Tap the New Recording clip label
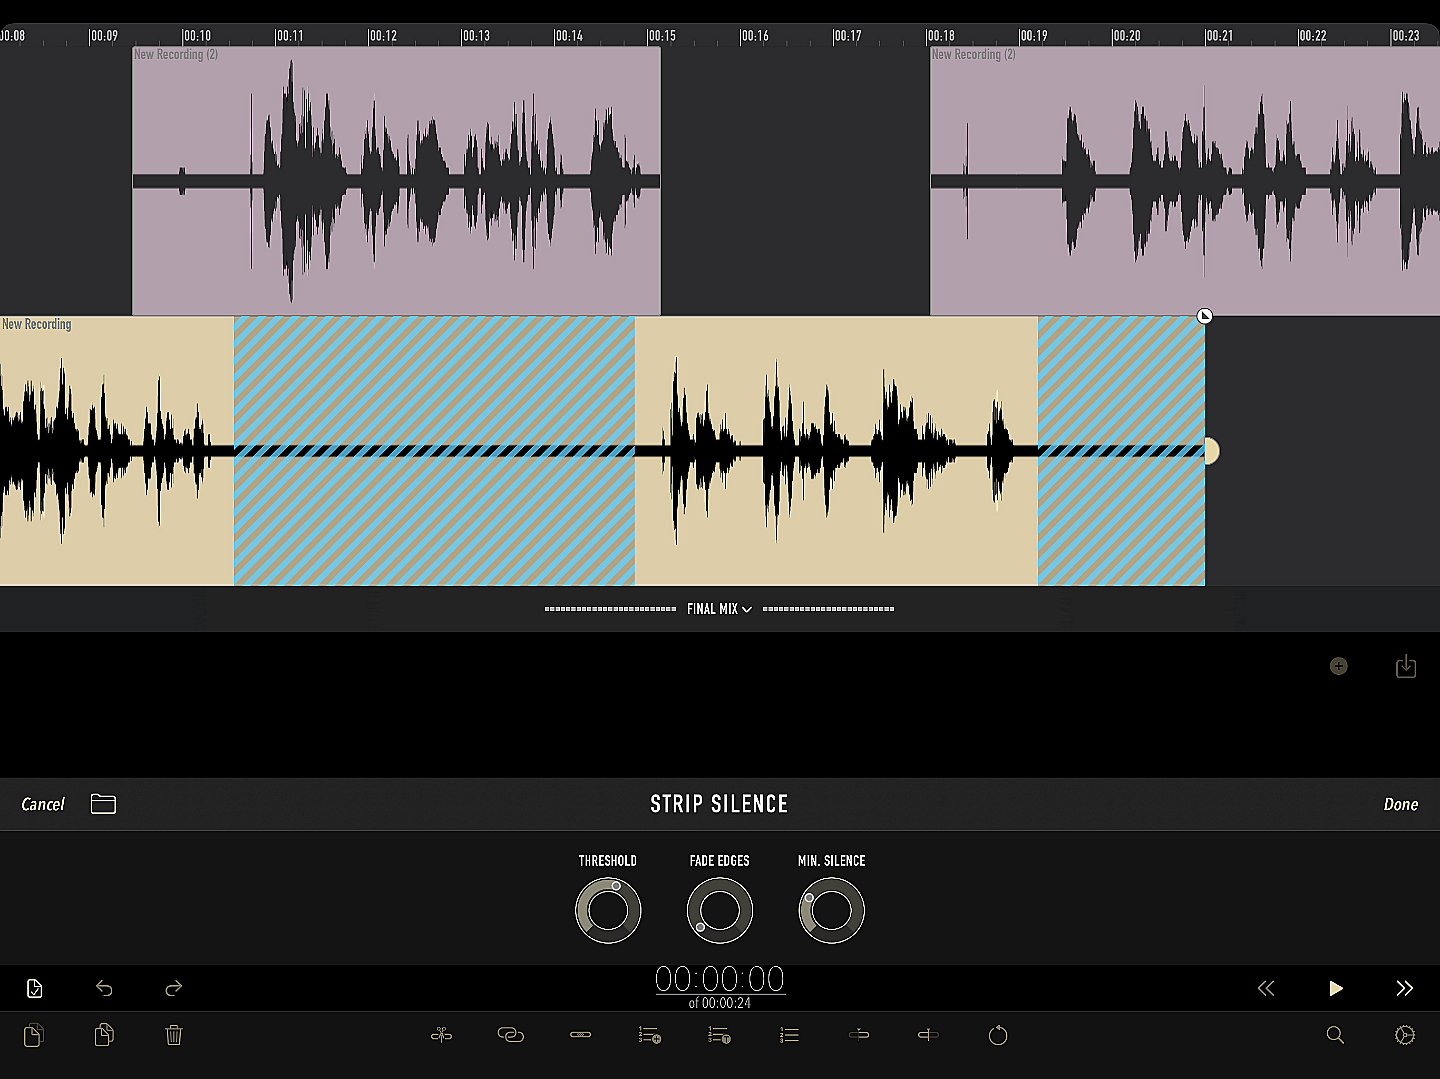 (x=37, y=324)
